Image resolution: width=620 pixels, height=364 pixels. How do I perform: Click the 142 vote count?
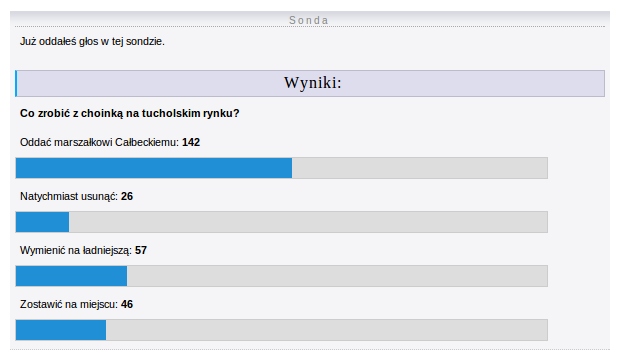tap(191, 142)
